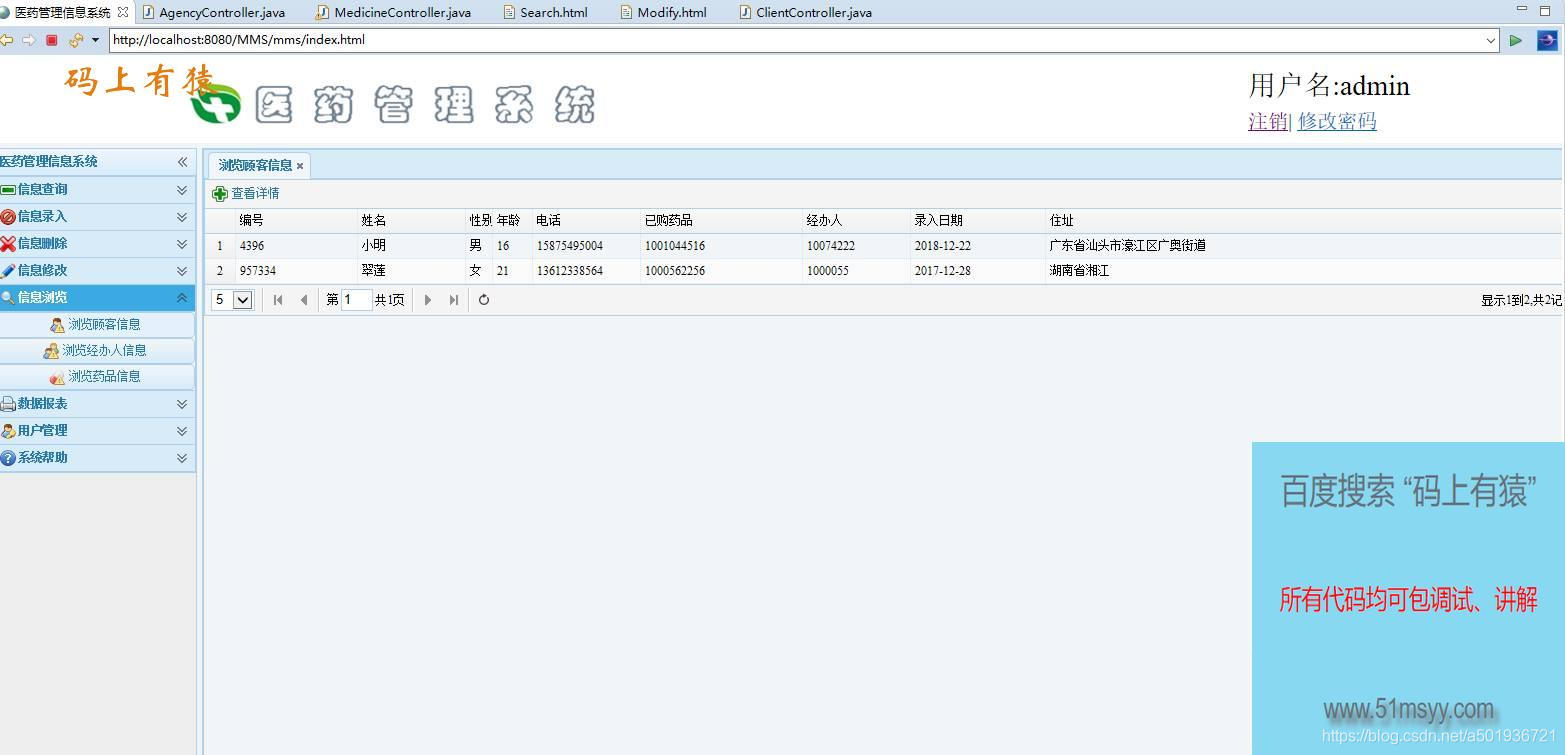This screenshot has width=1565, height=755.
Task: Click the 浏览经办人信息 people icon
Action: [51, 351]
